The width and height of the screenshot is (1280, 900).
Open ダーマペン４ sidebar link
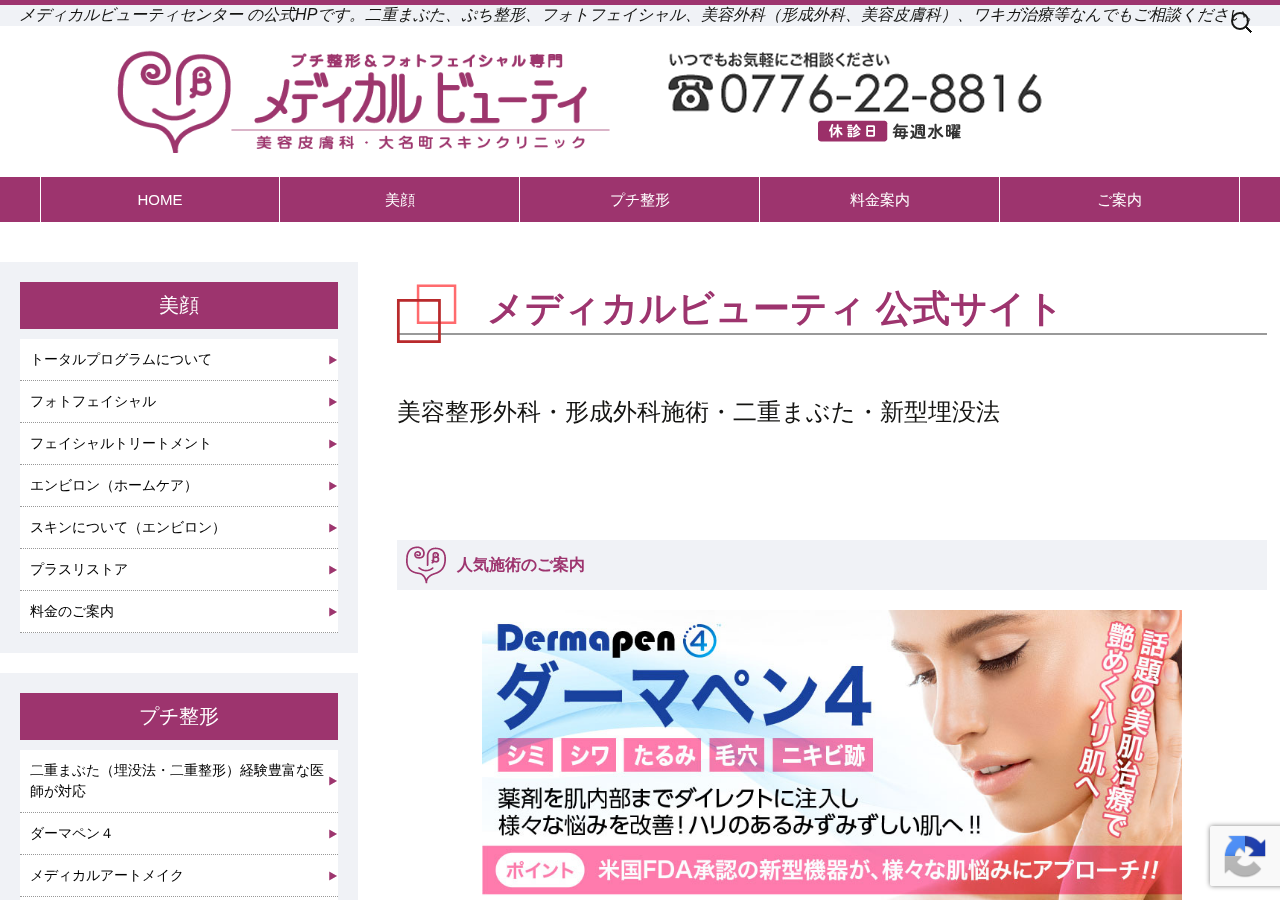[x=179, y=834]
